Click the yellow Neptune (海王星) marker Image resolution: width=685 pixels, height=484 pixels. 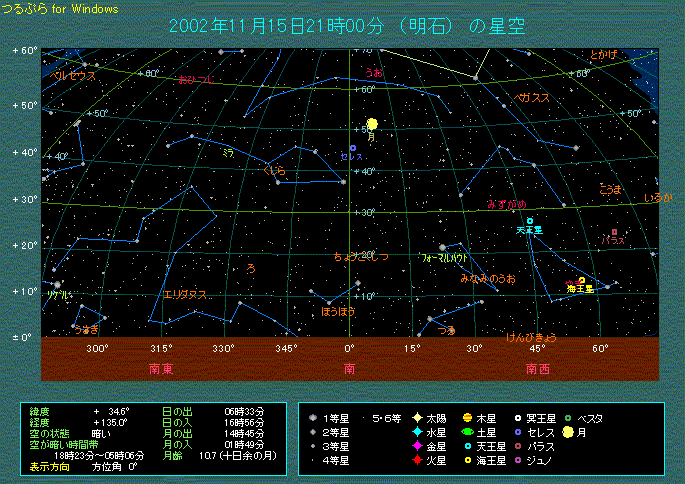(x=581, y=281)
